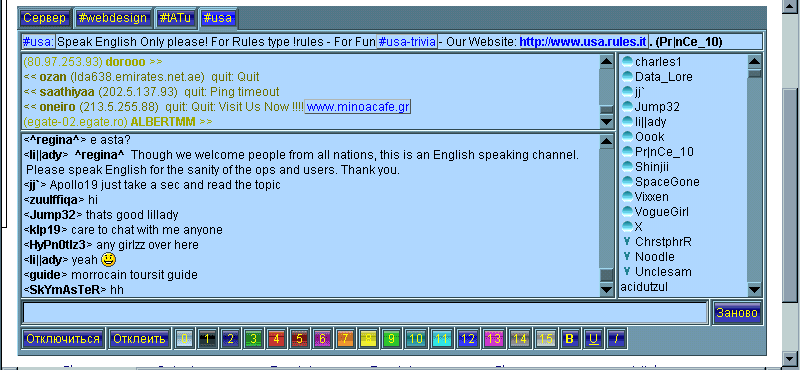Viewport: 800px width, 370px height.
Task: Toggle italic text with / button
Action: pos(616,339)
